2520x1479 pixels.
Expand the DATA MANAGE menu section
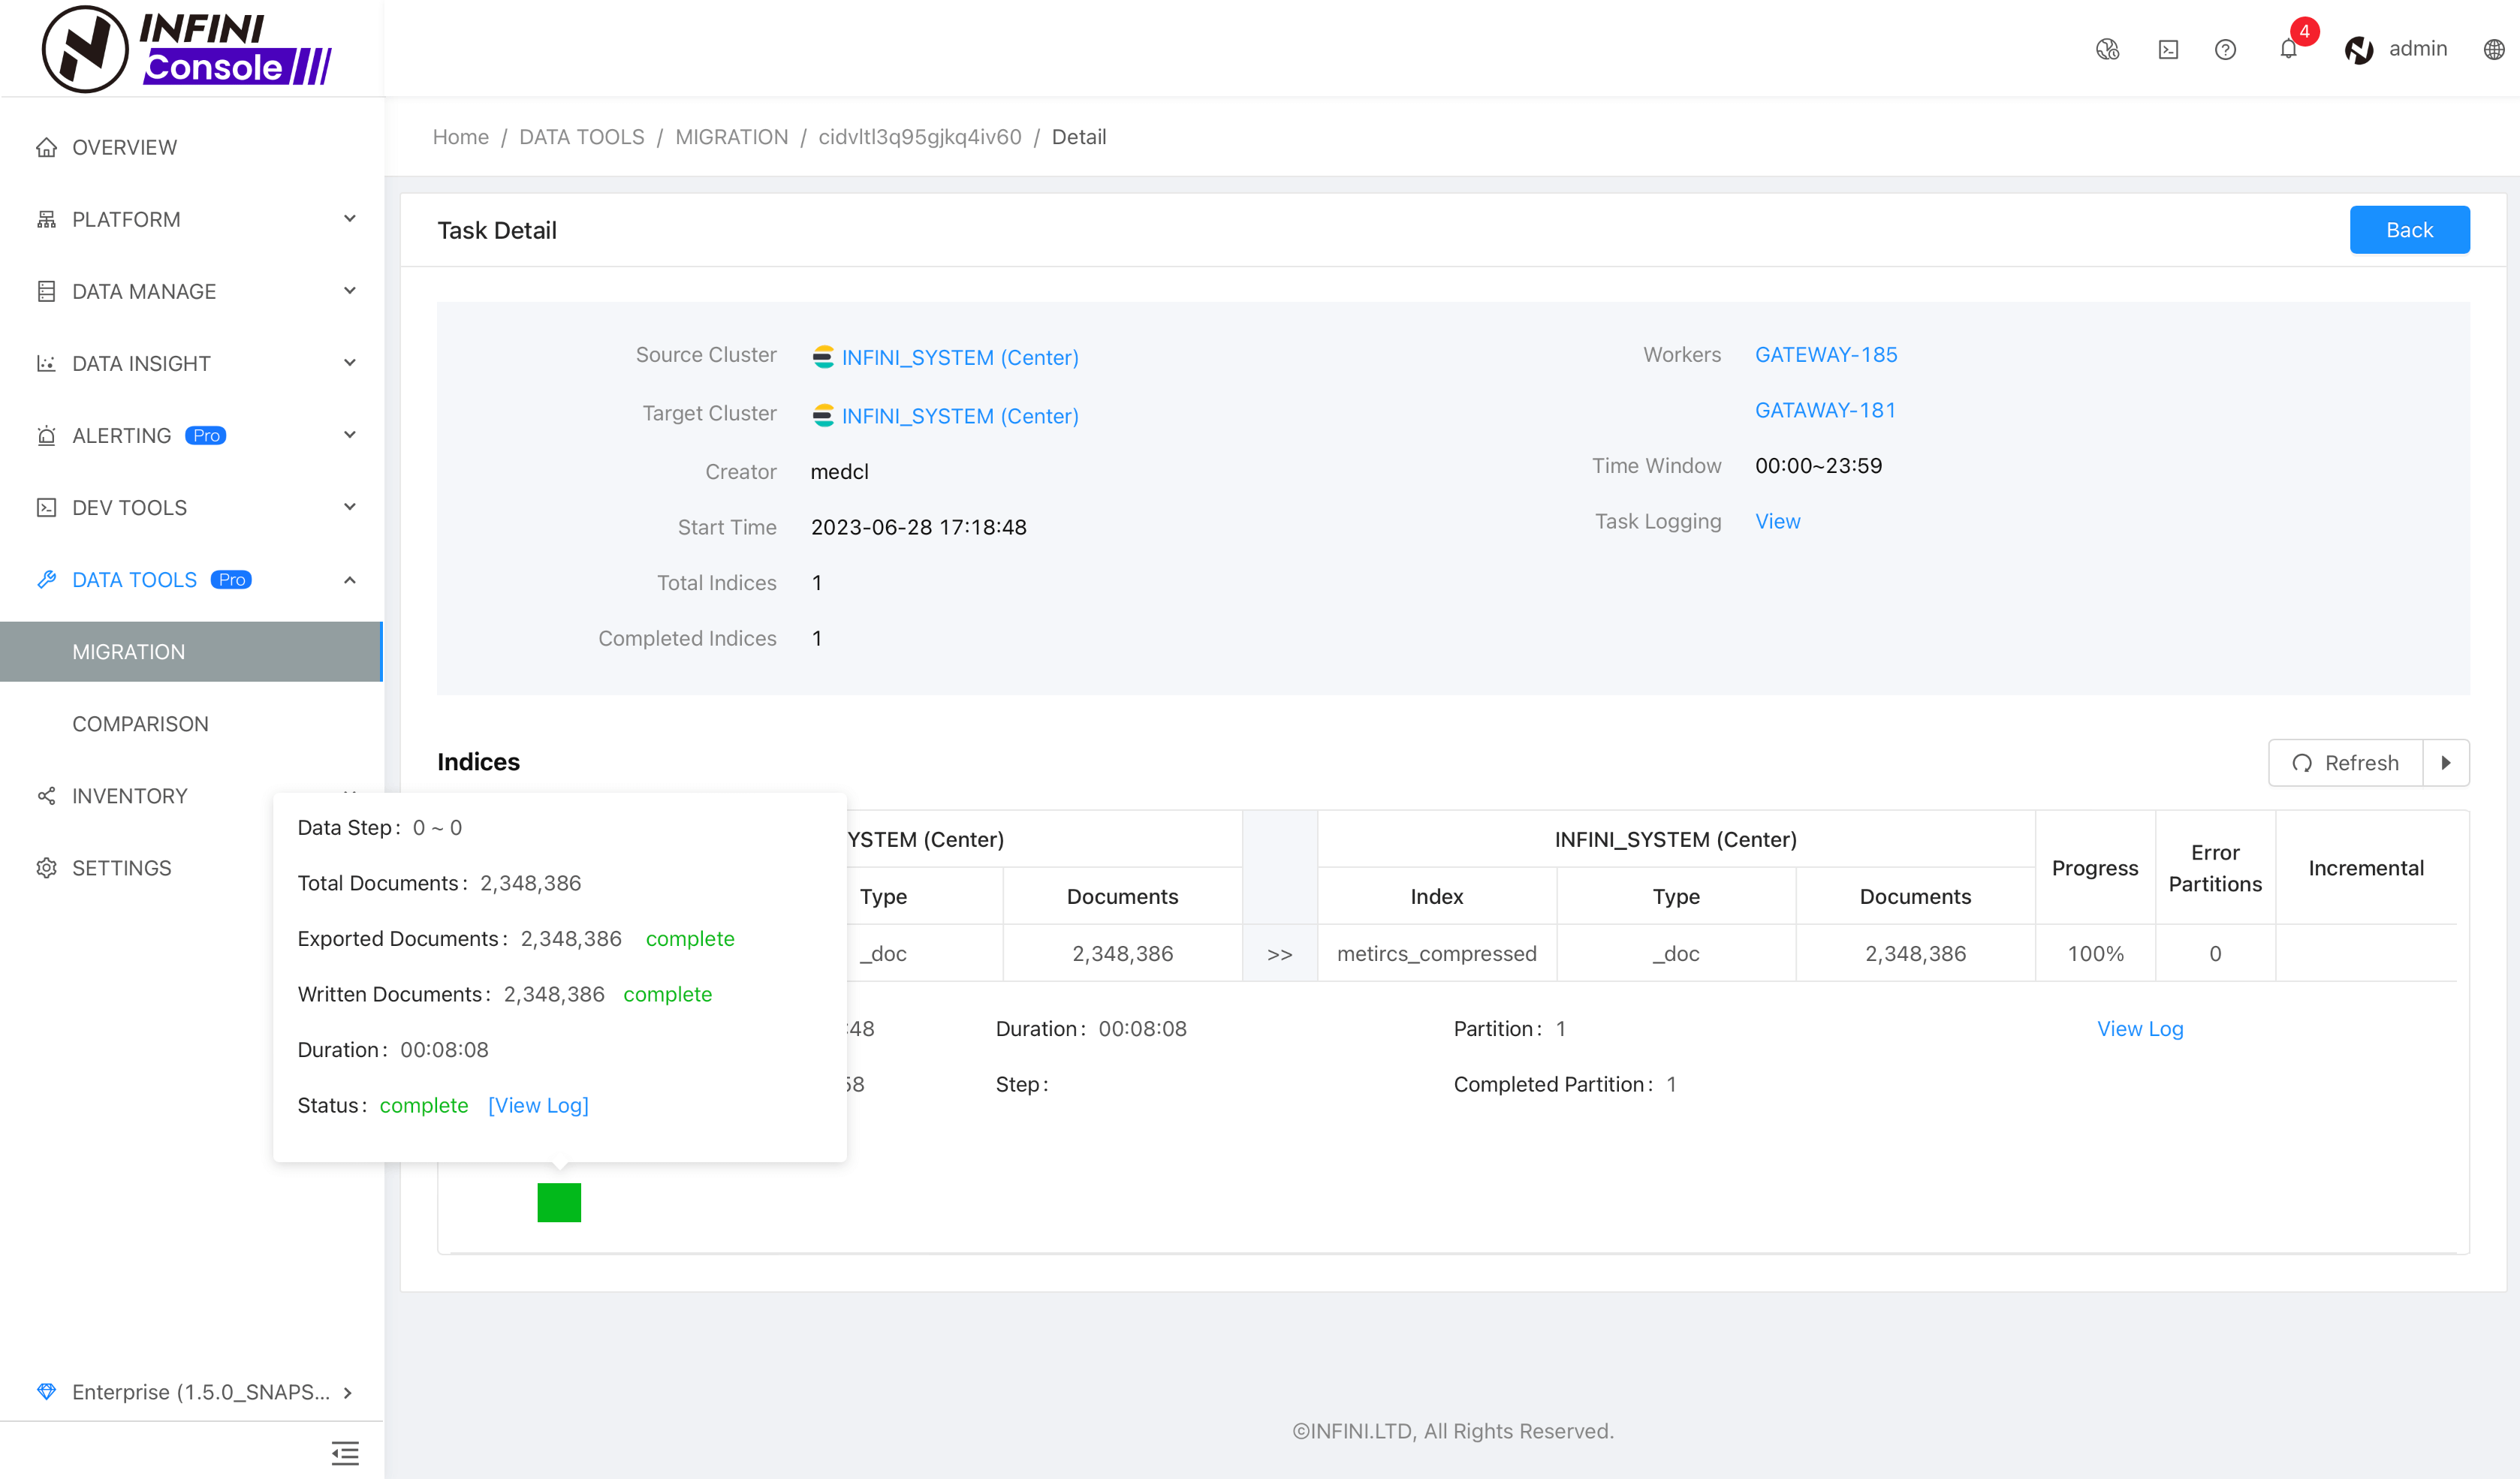(x=192, y=291)
